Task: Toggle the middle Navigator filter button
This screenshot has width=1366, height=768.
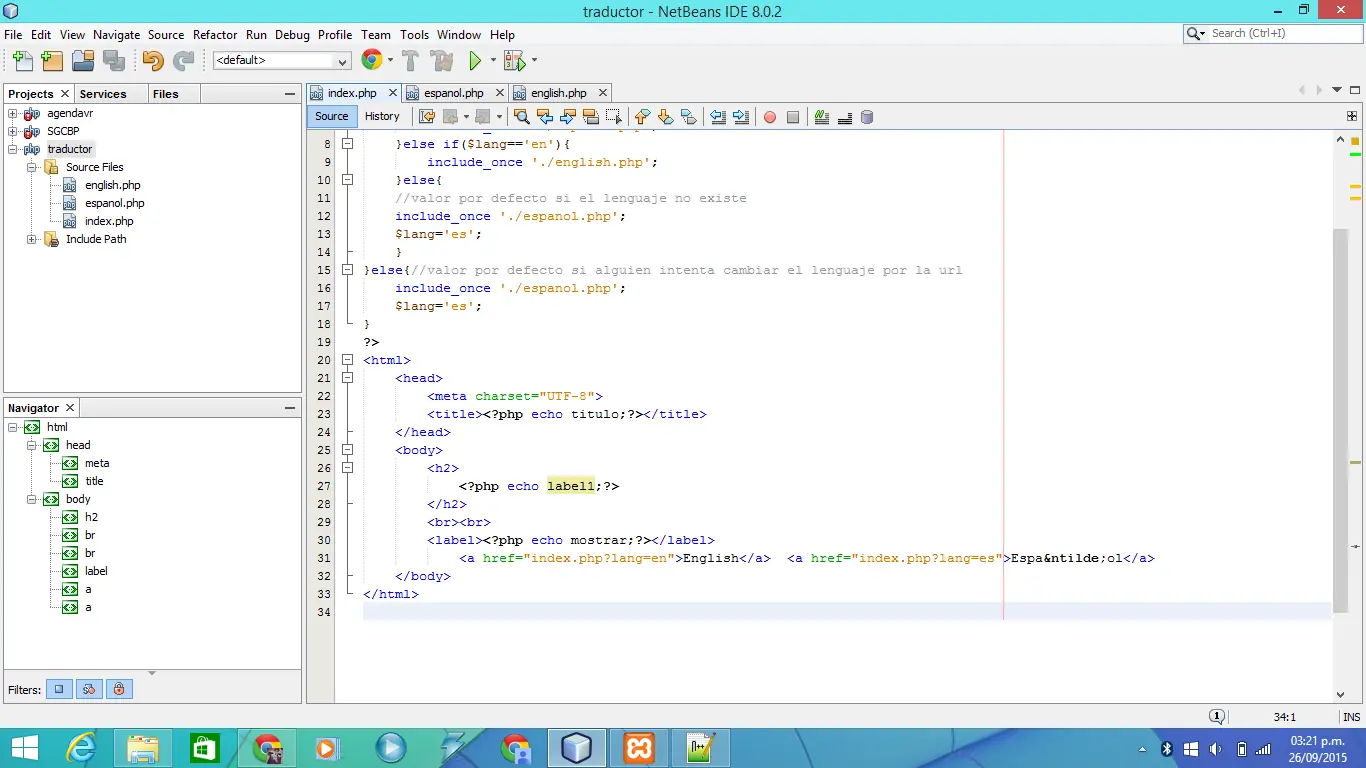Action: click(x=89, y=689)
